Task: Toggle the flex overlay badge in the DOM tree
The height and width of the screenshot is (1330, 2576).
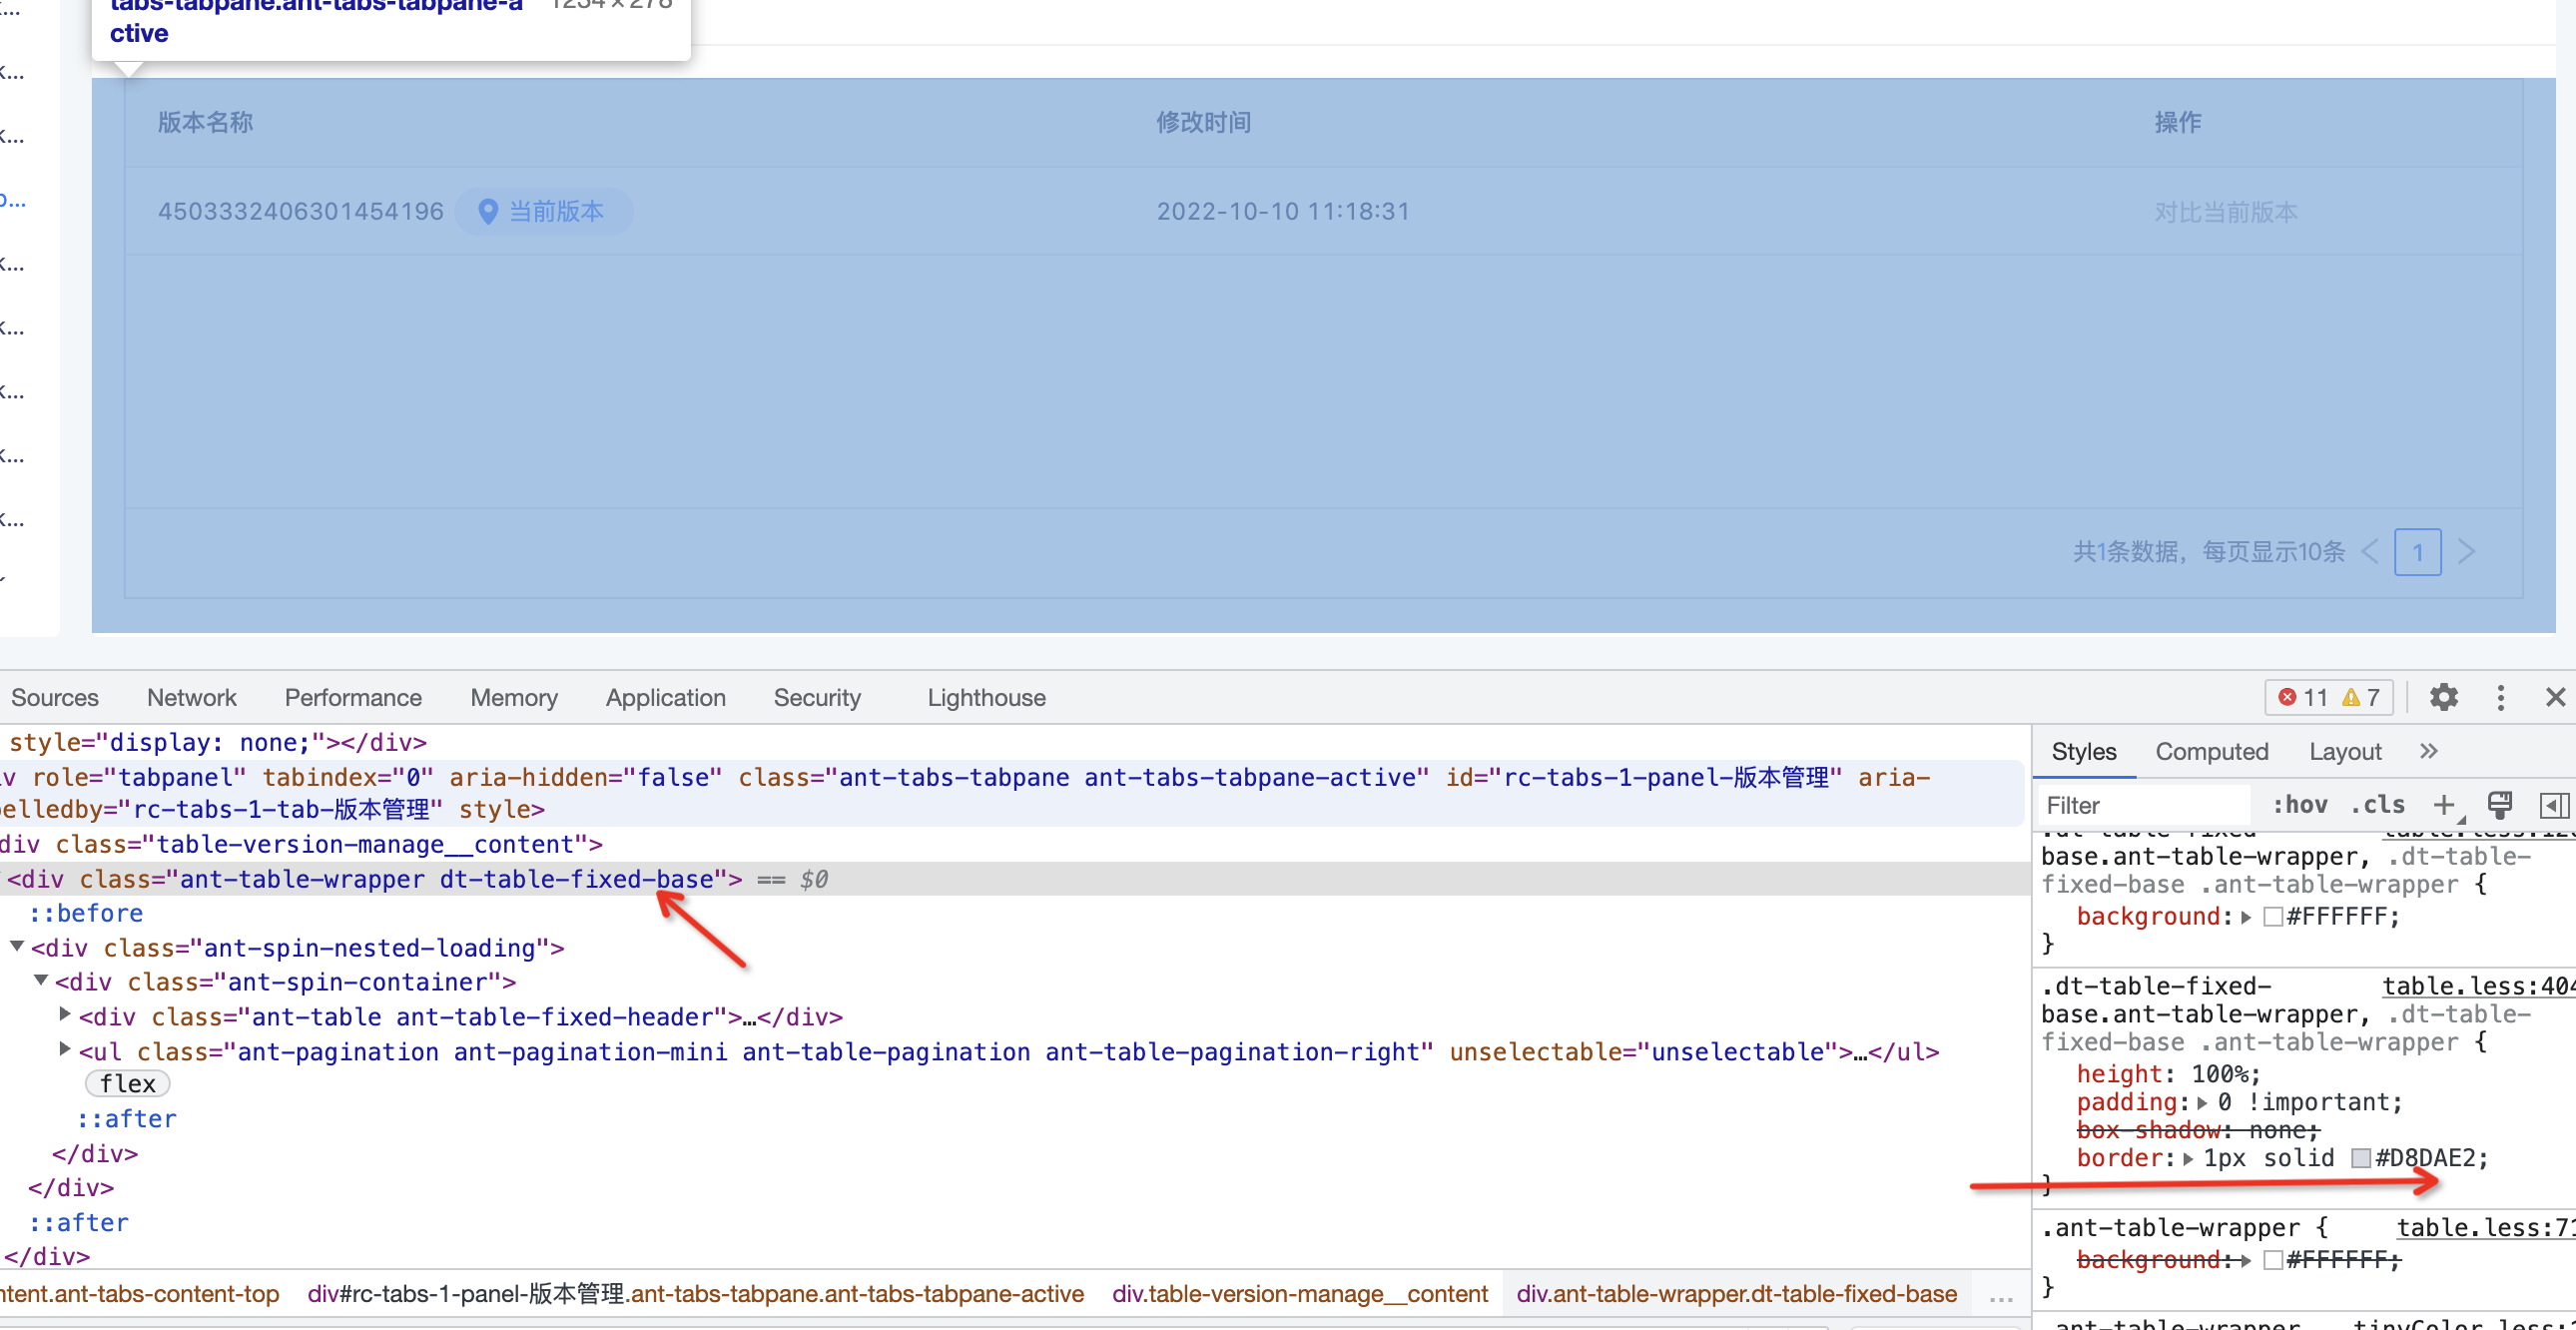Action: (x=127, y=1083)
